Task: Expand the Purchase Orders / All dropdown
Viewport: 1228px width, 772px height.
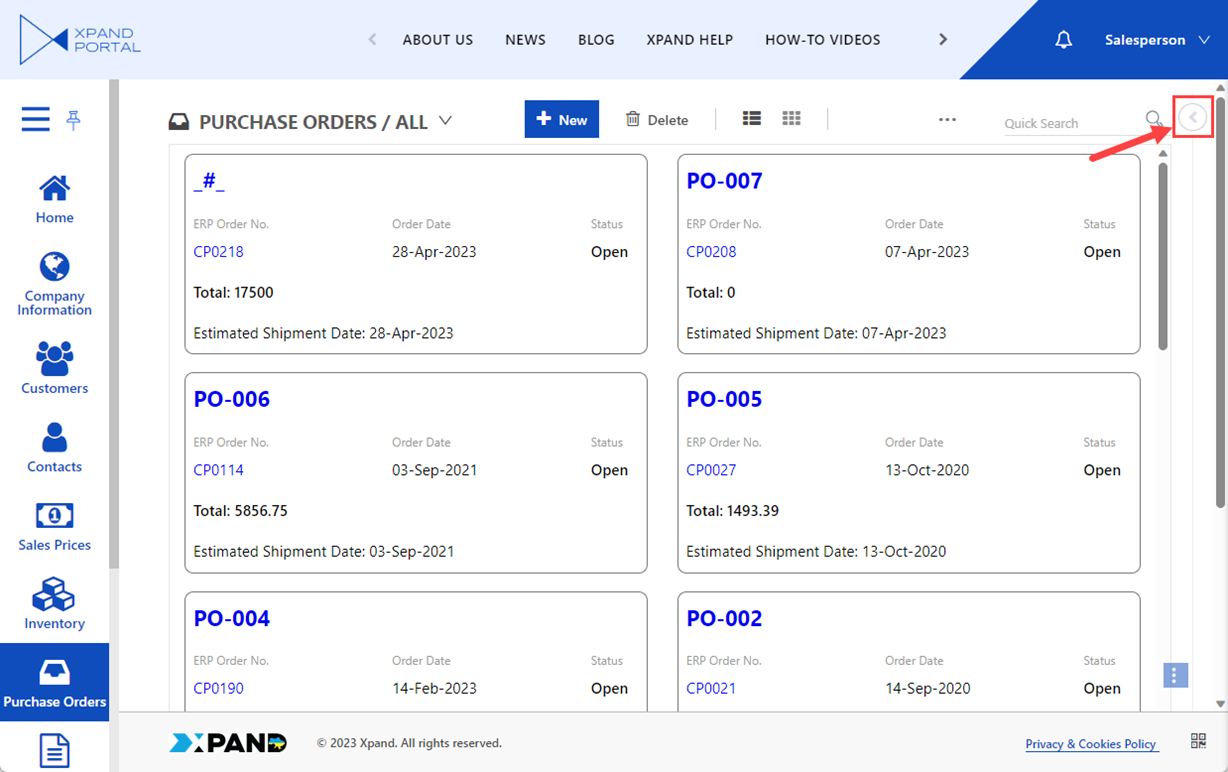Action: tap(446, 121)
